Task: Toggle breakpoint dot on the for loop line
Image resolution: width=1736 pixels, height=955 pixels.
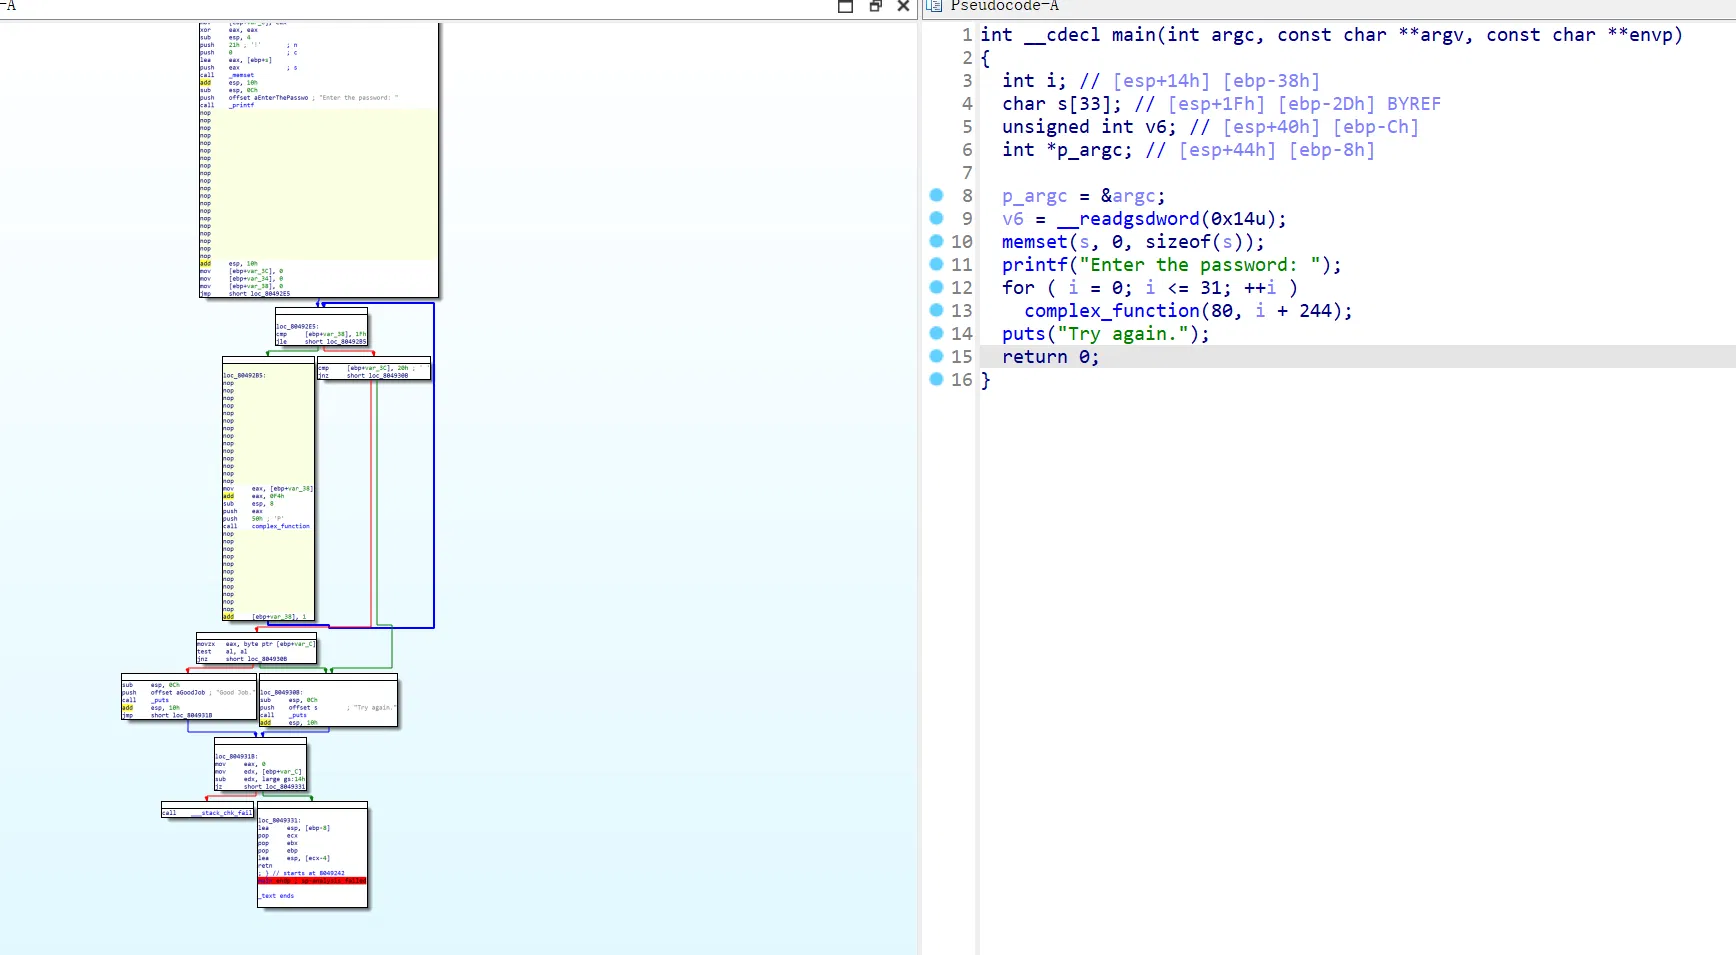Action: 936,287
